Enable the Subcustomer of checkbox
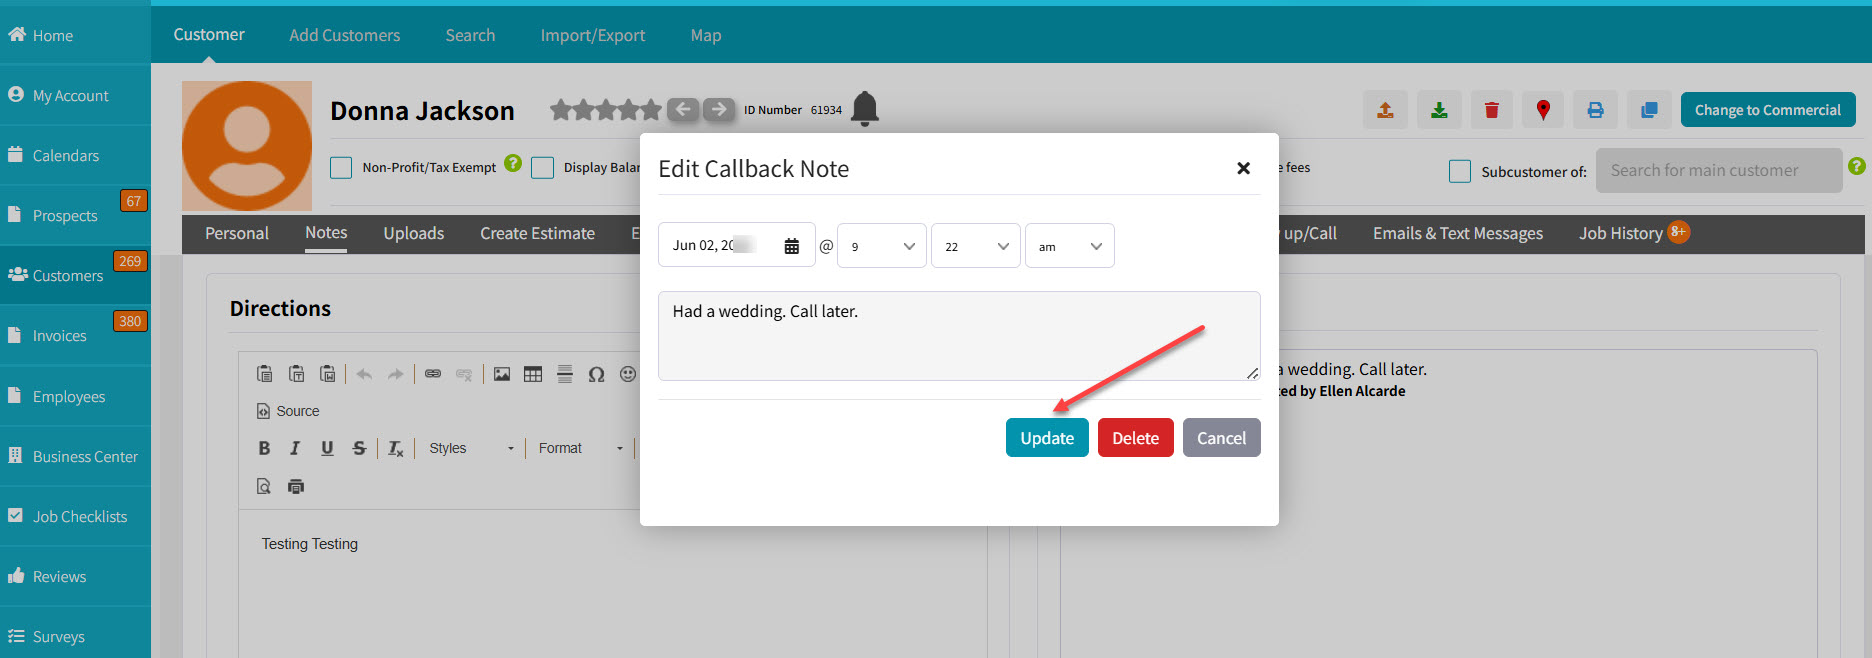 point(1460,172)
